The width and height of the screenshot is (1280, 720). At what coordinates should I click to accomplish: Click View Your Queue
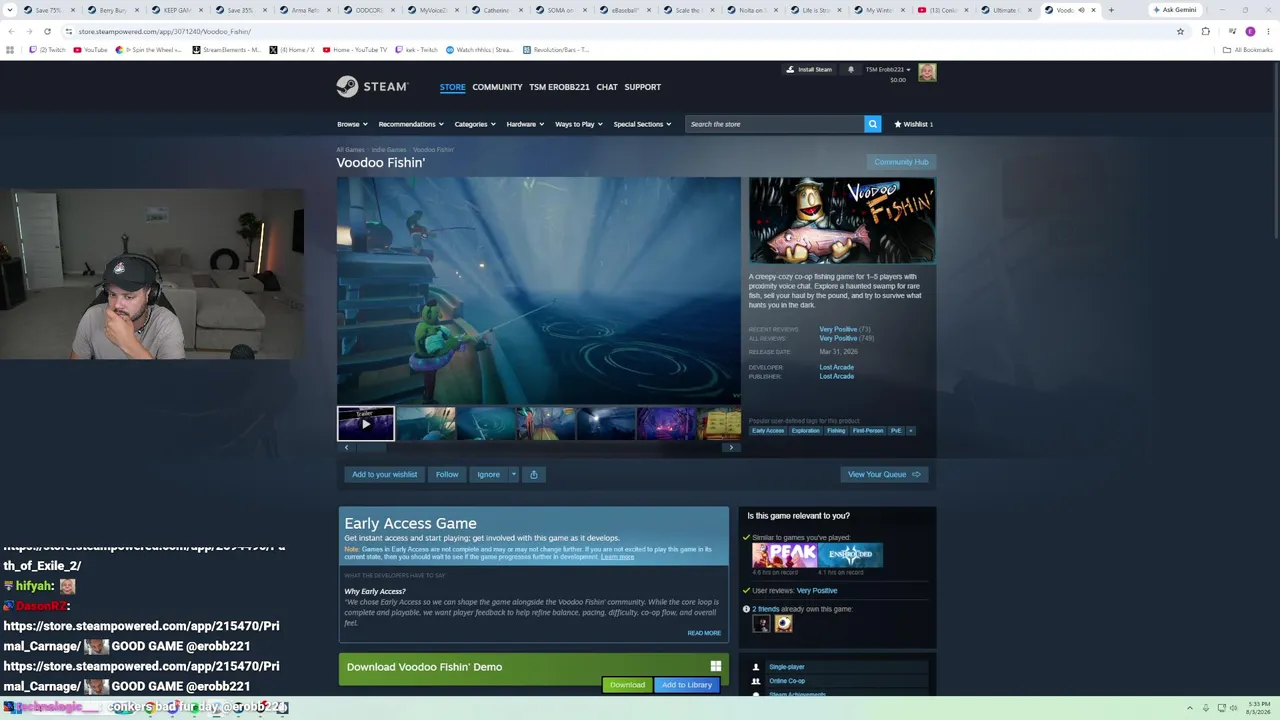(884, 474)
